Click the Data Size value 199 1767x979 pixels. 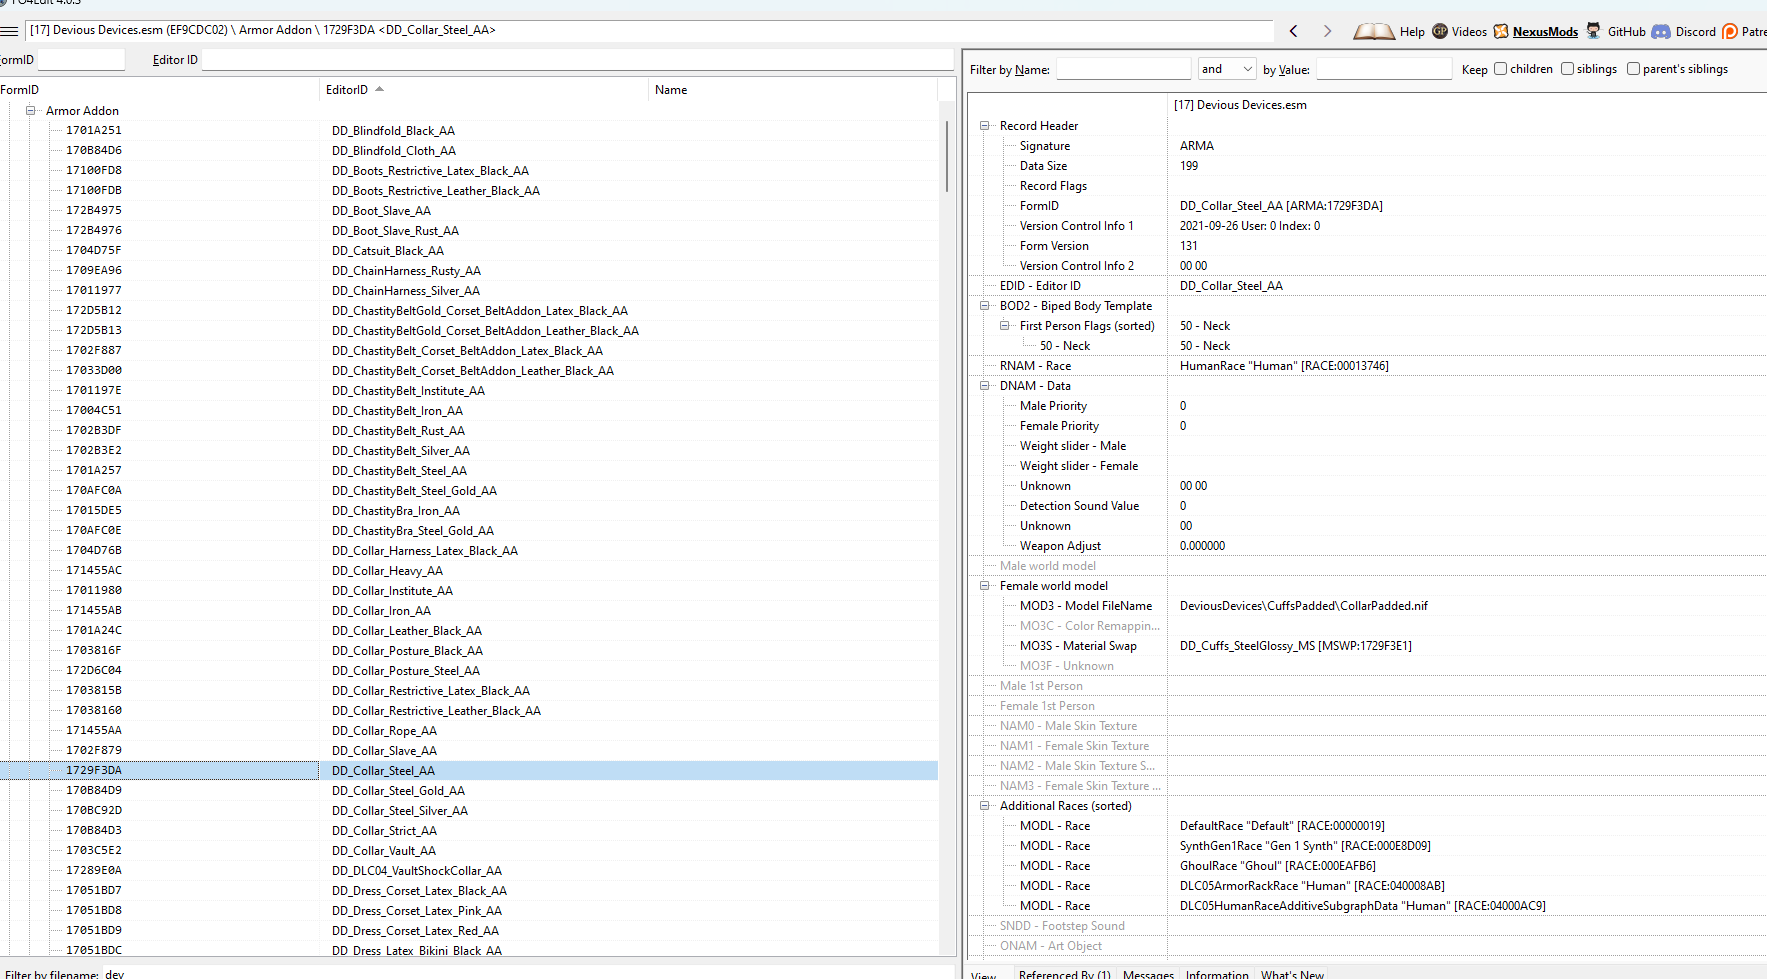1189,166
